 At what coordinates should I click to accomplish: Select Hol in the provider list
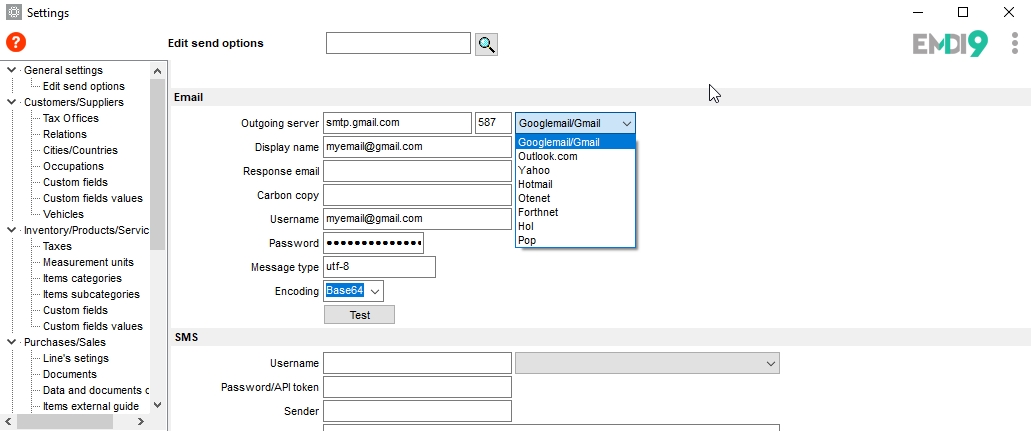pos(575,226)
